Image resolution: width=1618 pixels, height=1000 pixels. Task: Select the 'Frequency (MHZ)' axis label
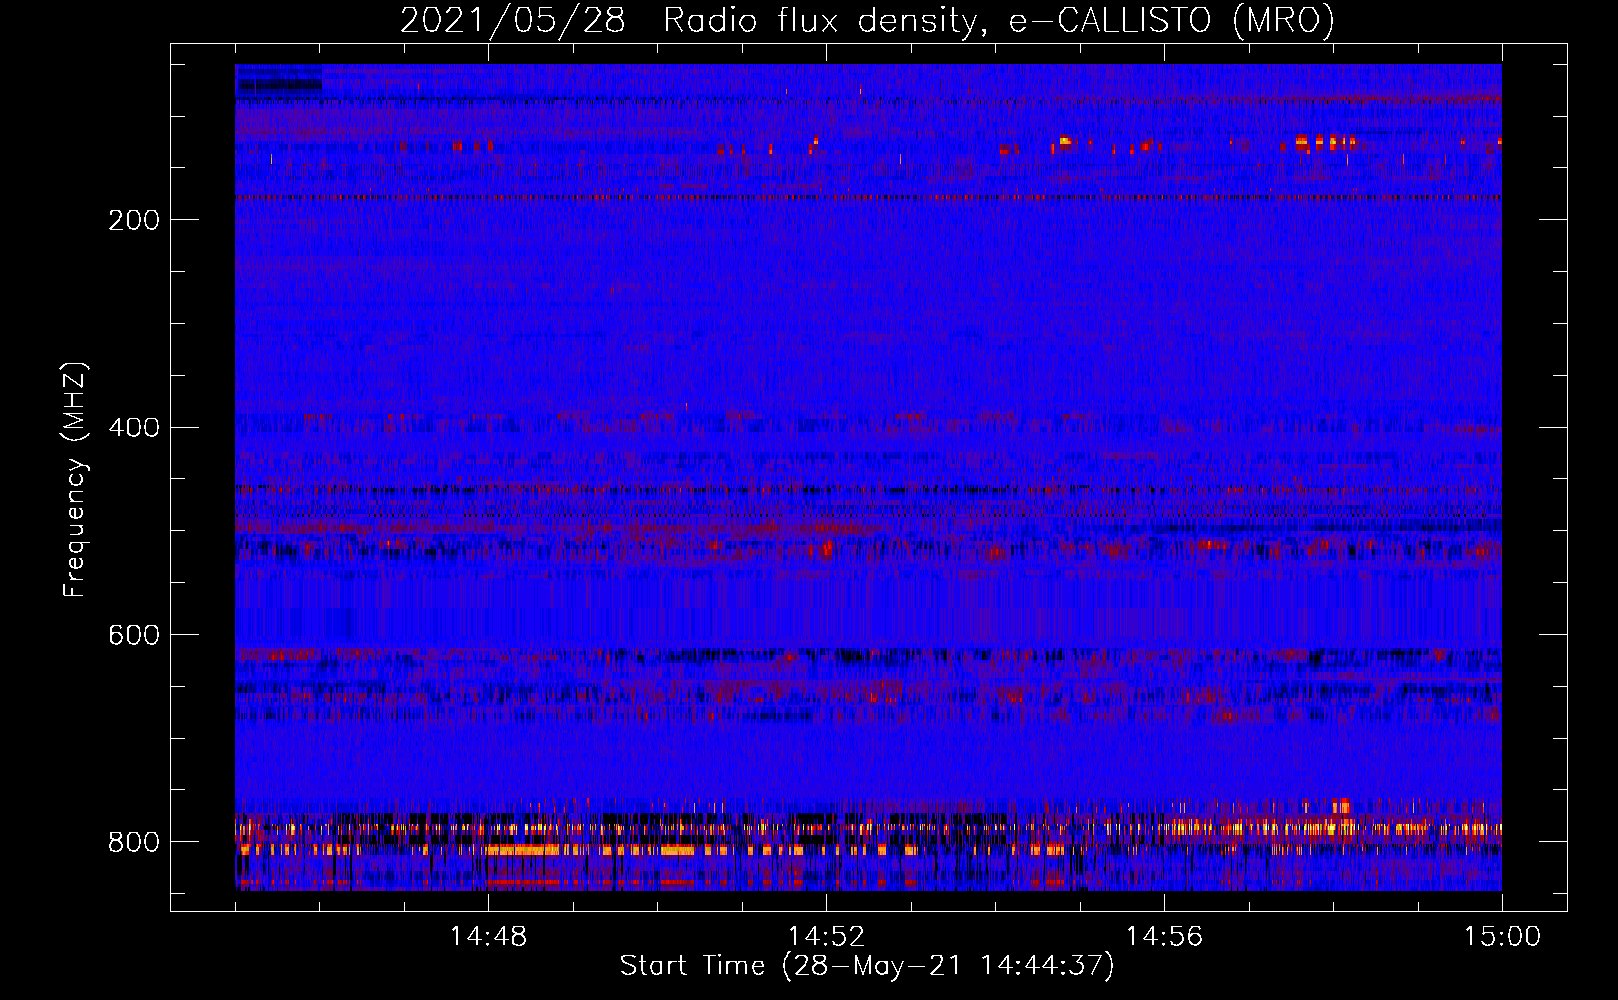(x=75, y=479)
